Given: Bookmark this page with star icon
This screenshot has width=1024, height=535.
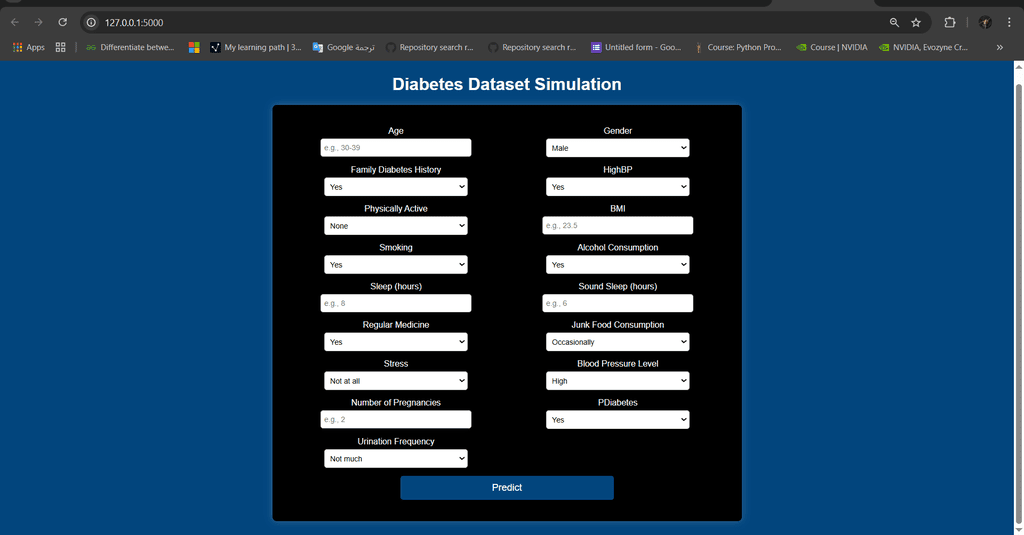Looking at the screenshot, I should pos(916,22).
